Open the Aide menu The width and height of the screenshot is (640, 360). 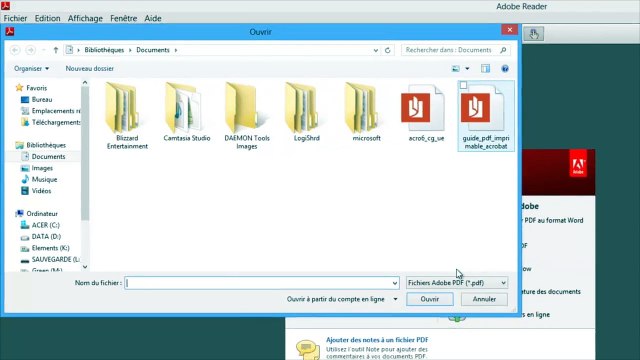click(x=153, y=18)
